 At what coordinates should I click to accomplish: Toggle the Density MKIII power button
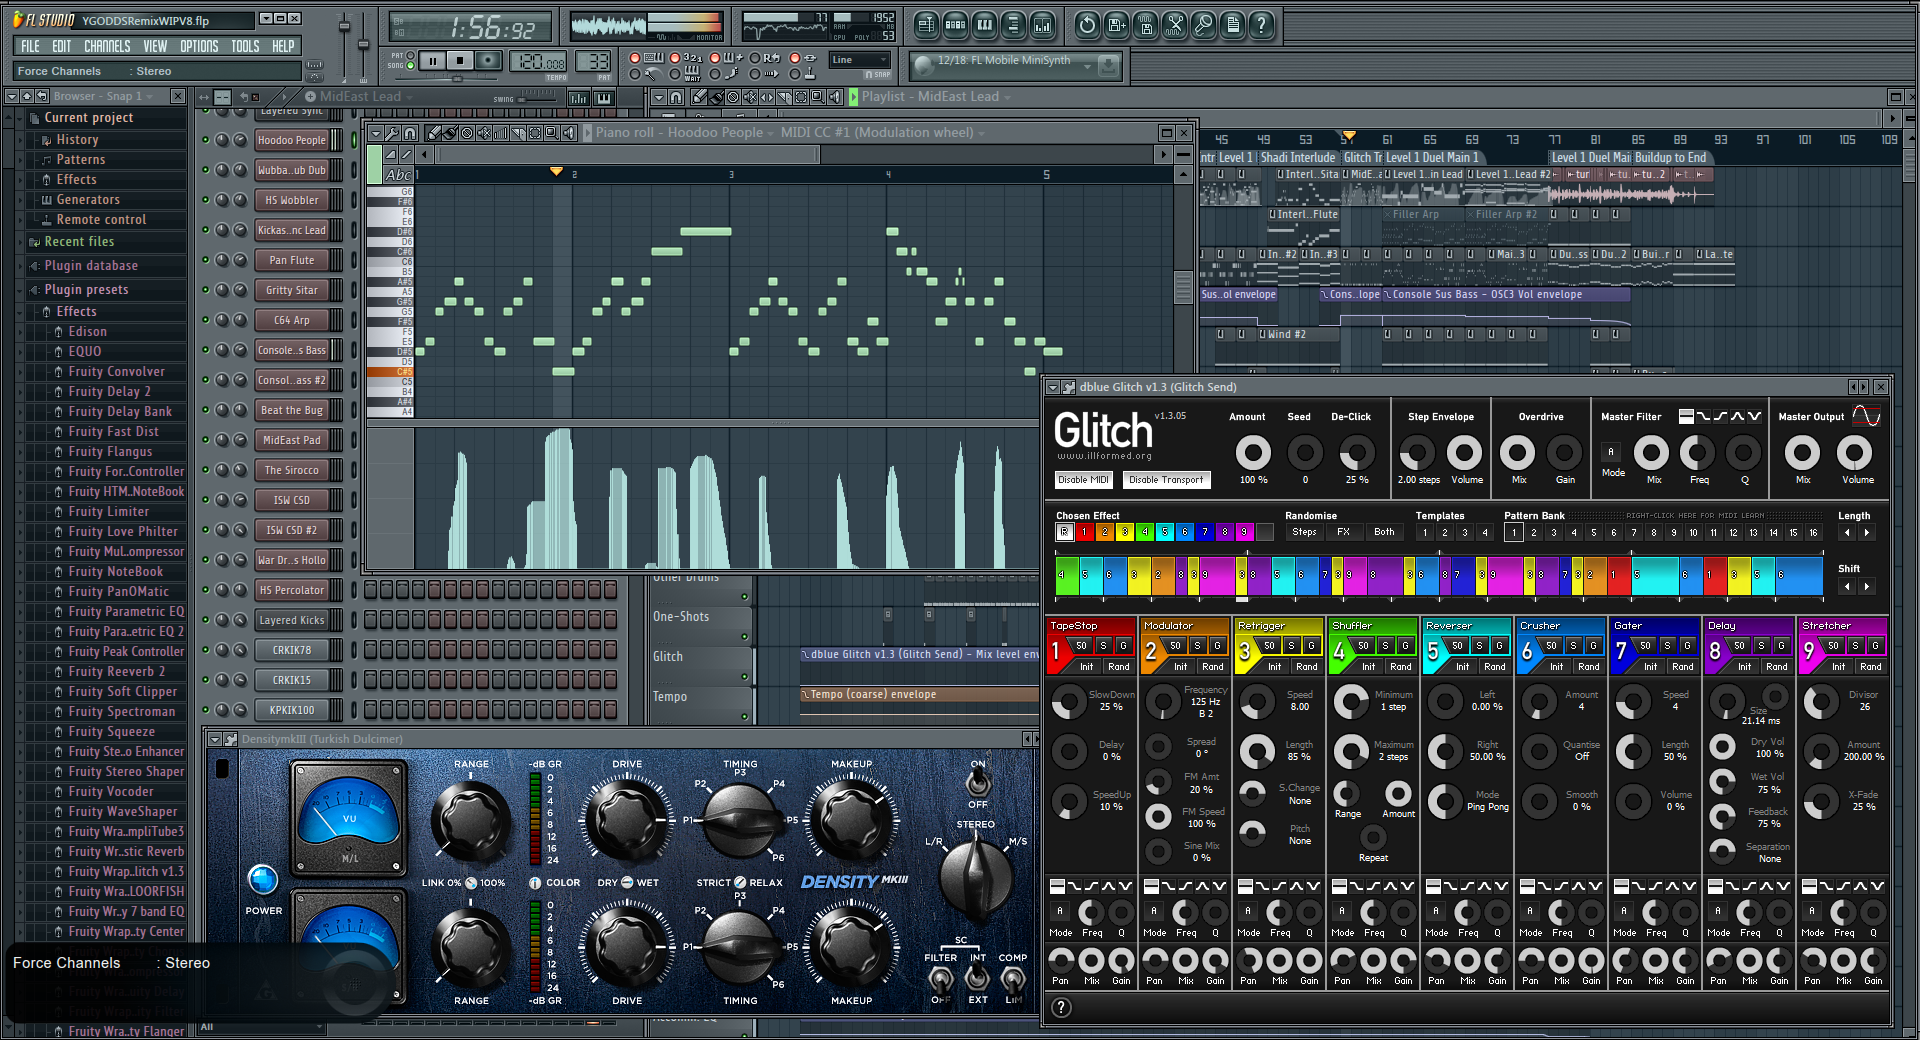click(x=263, y=880)
